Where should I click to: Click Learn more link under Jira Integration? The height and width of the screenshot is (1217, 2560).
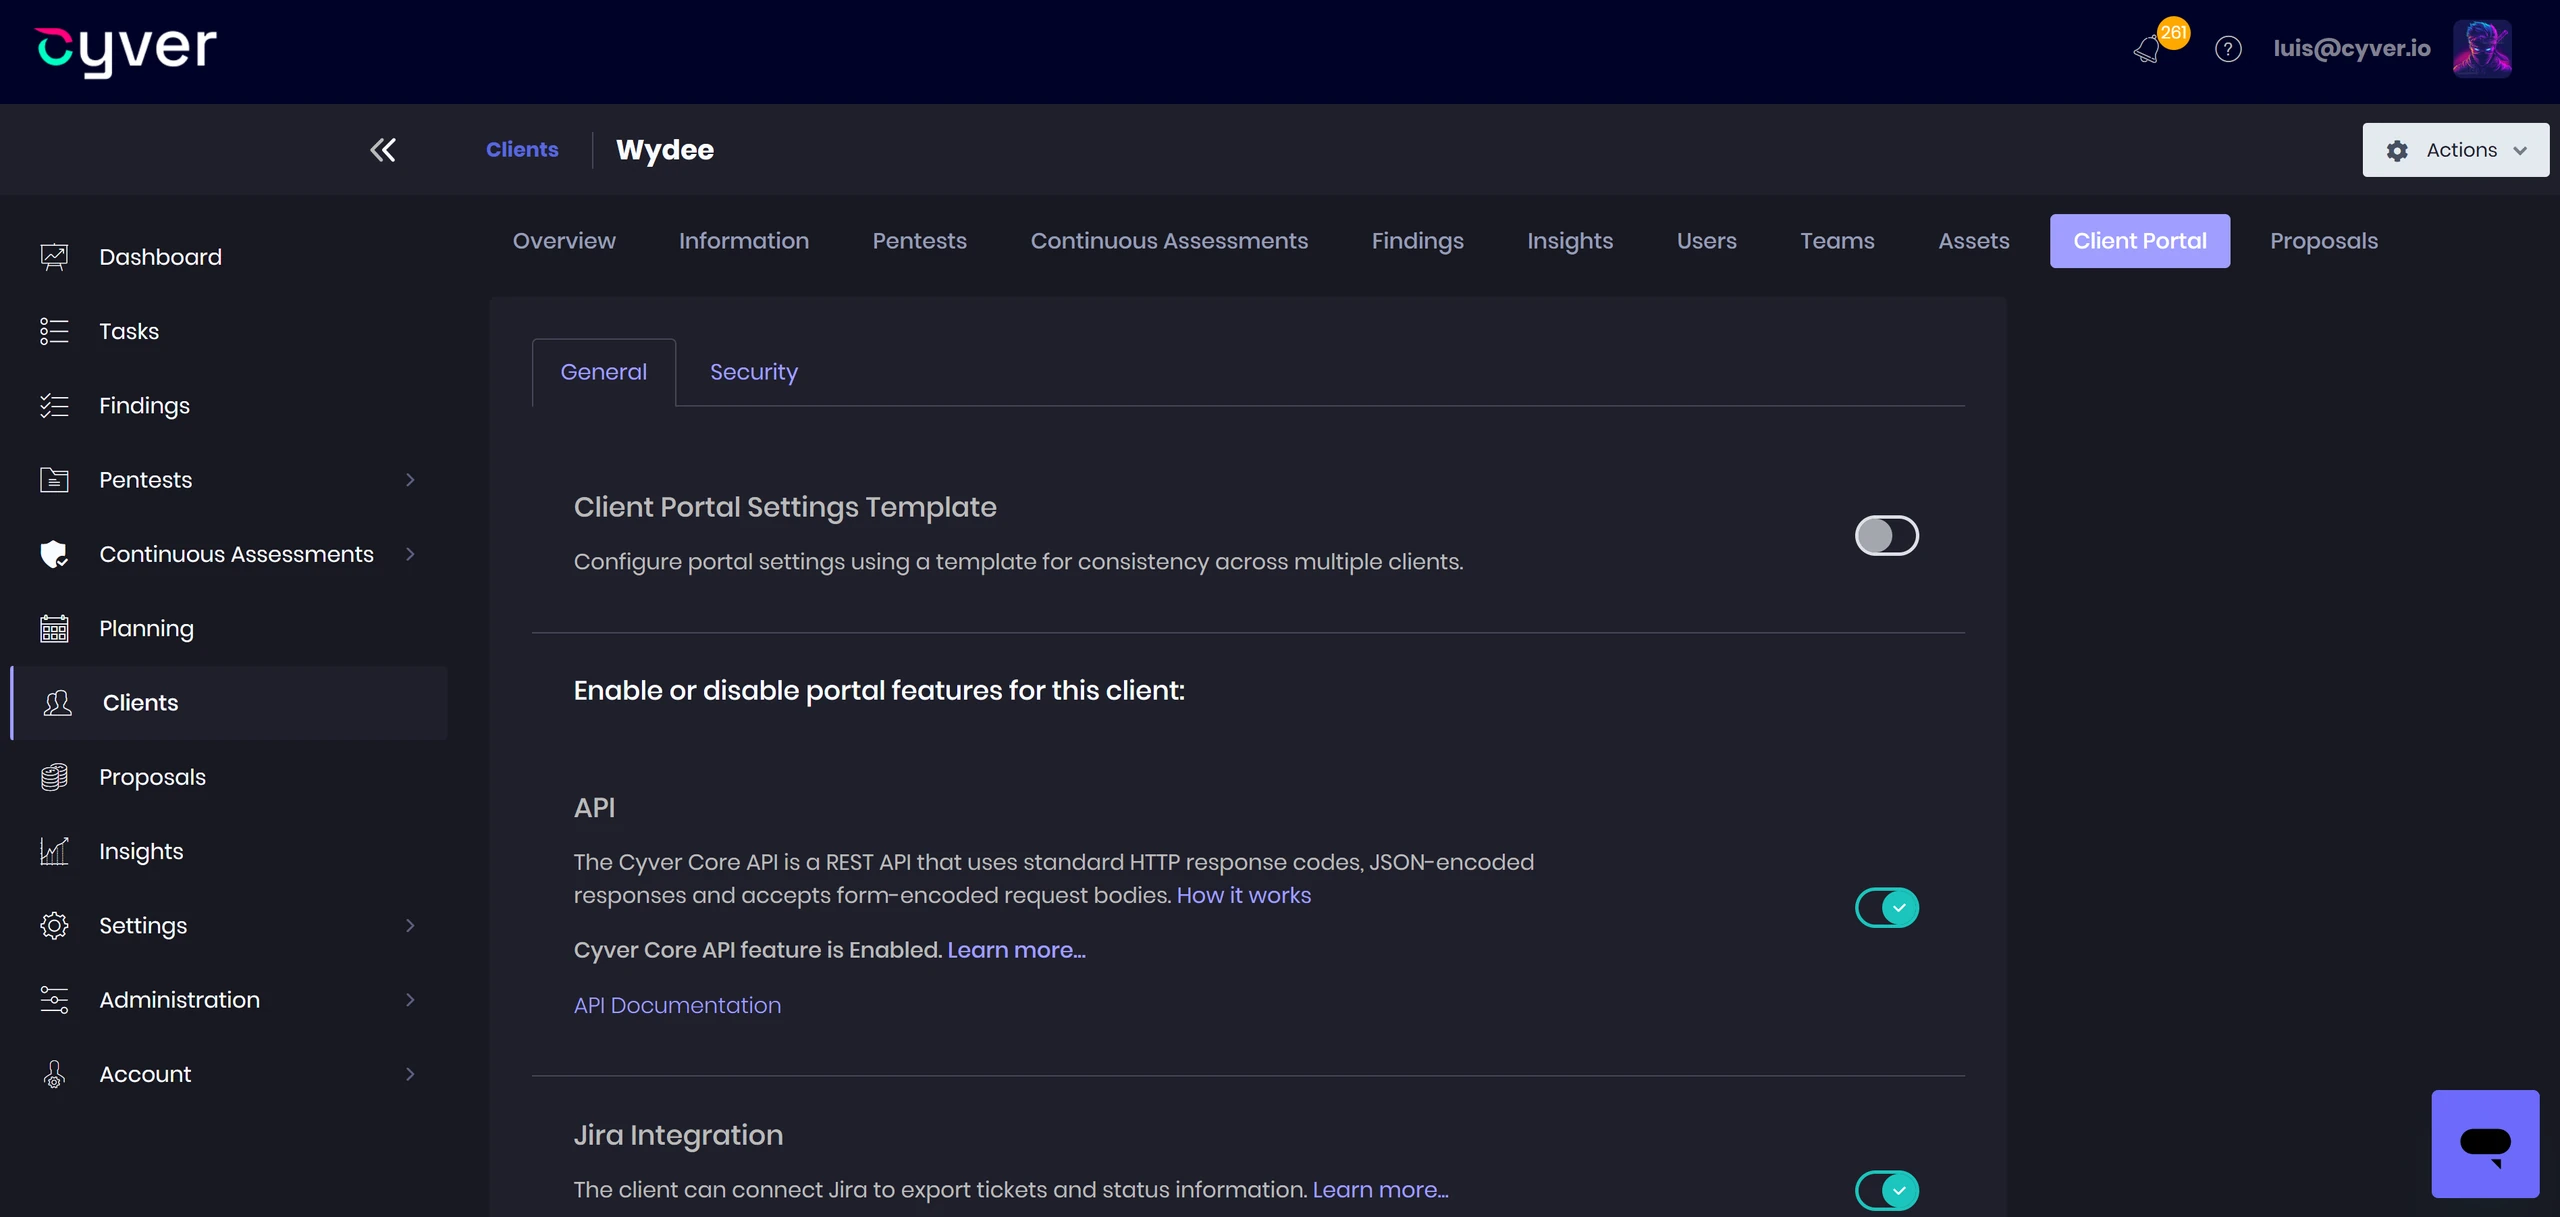pos(1380,1190)
